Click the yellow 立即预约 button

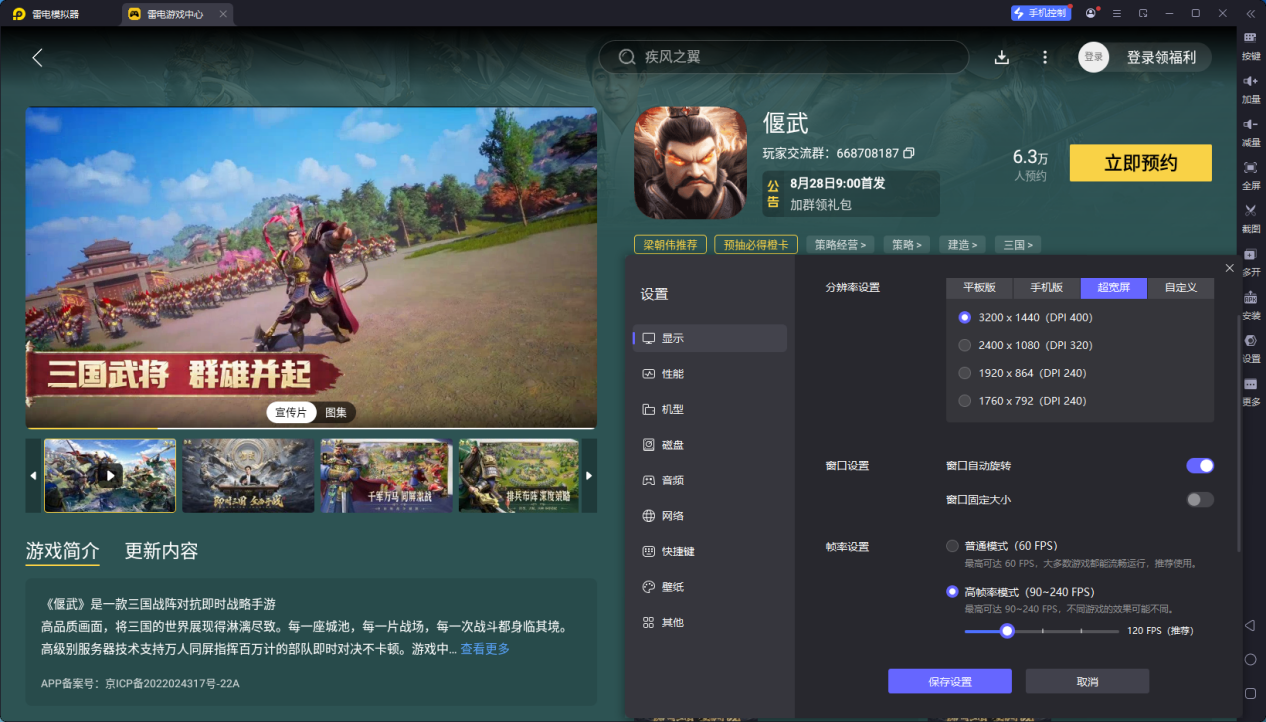[x=1141, y=163]
